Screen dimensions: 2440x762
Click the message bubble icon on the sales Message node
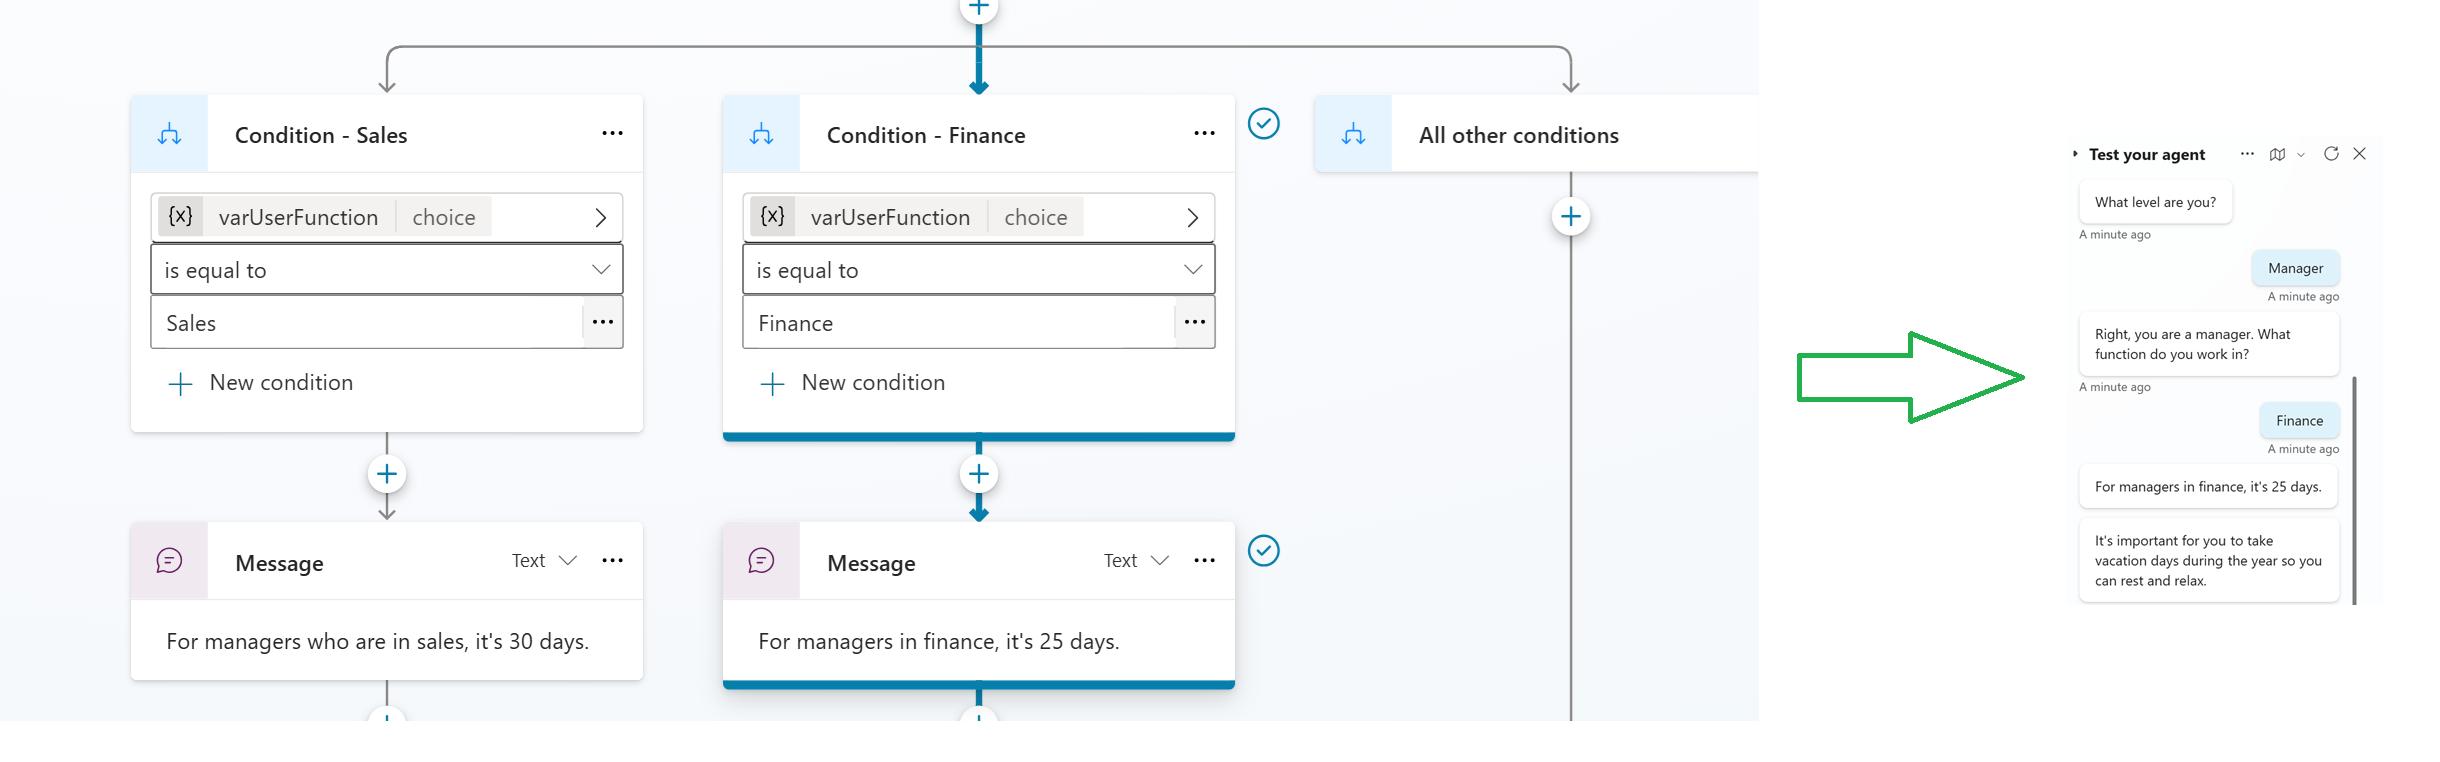click(x=170, y=561)
